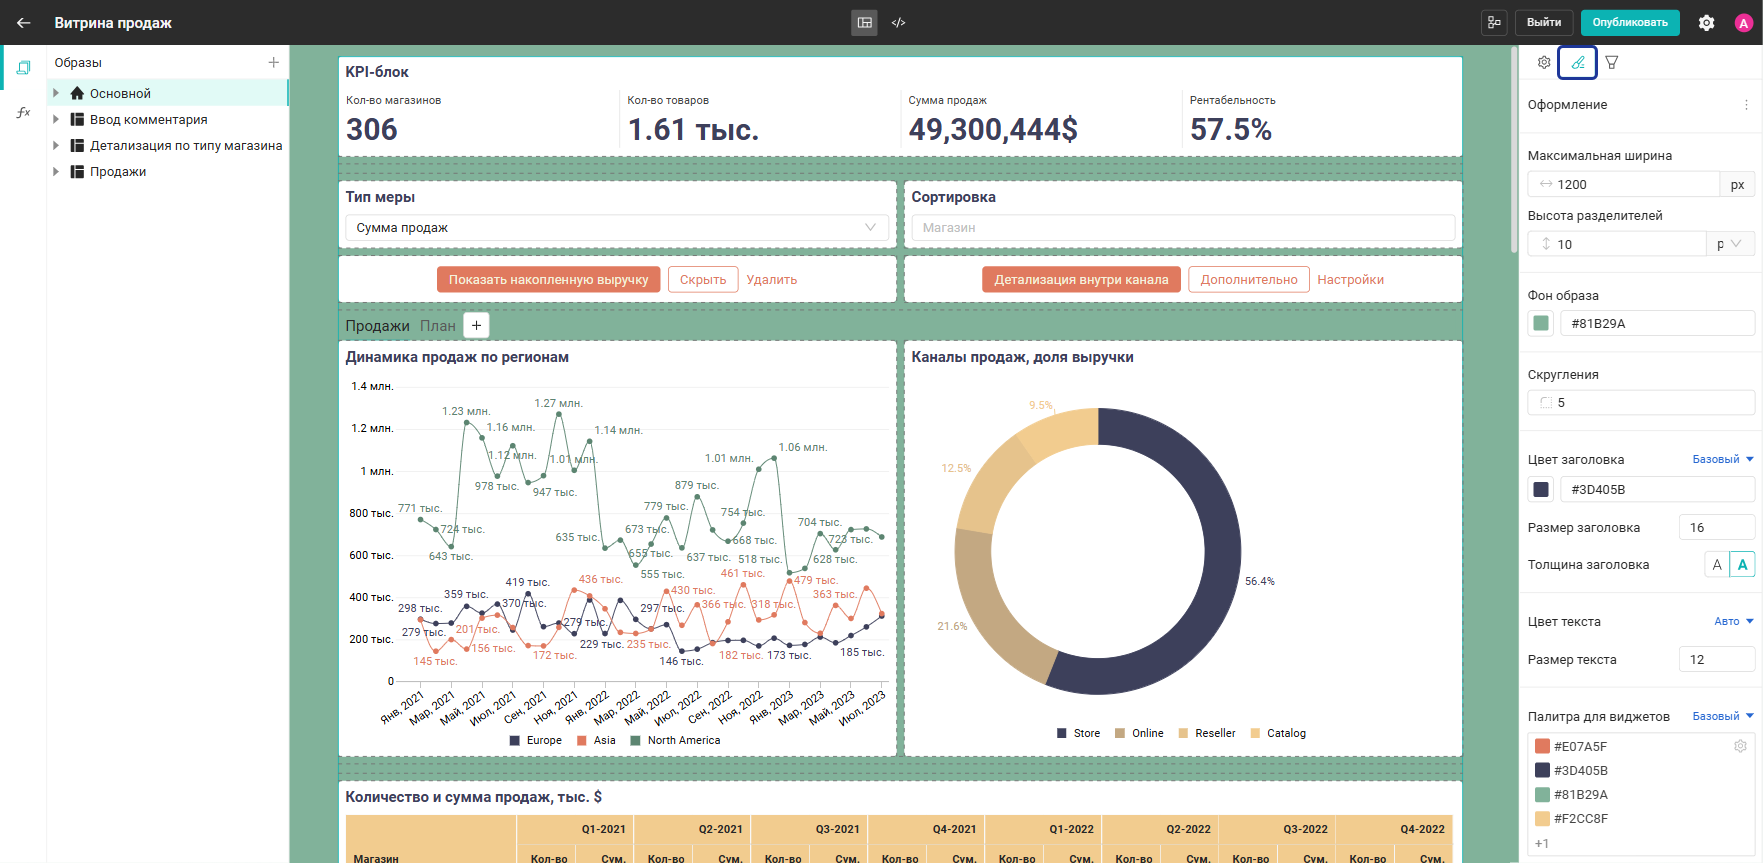The height and width of the screenshot is (863, 1763).
Task: Open the Палитра для виджетов Базовый dropdown
Action: pos(1723,716)
